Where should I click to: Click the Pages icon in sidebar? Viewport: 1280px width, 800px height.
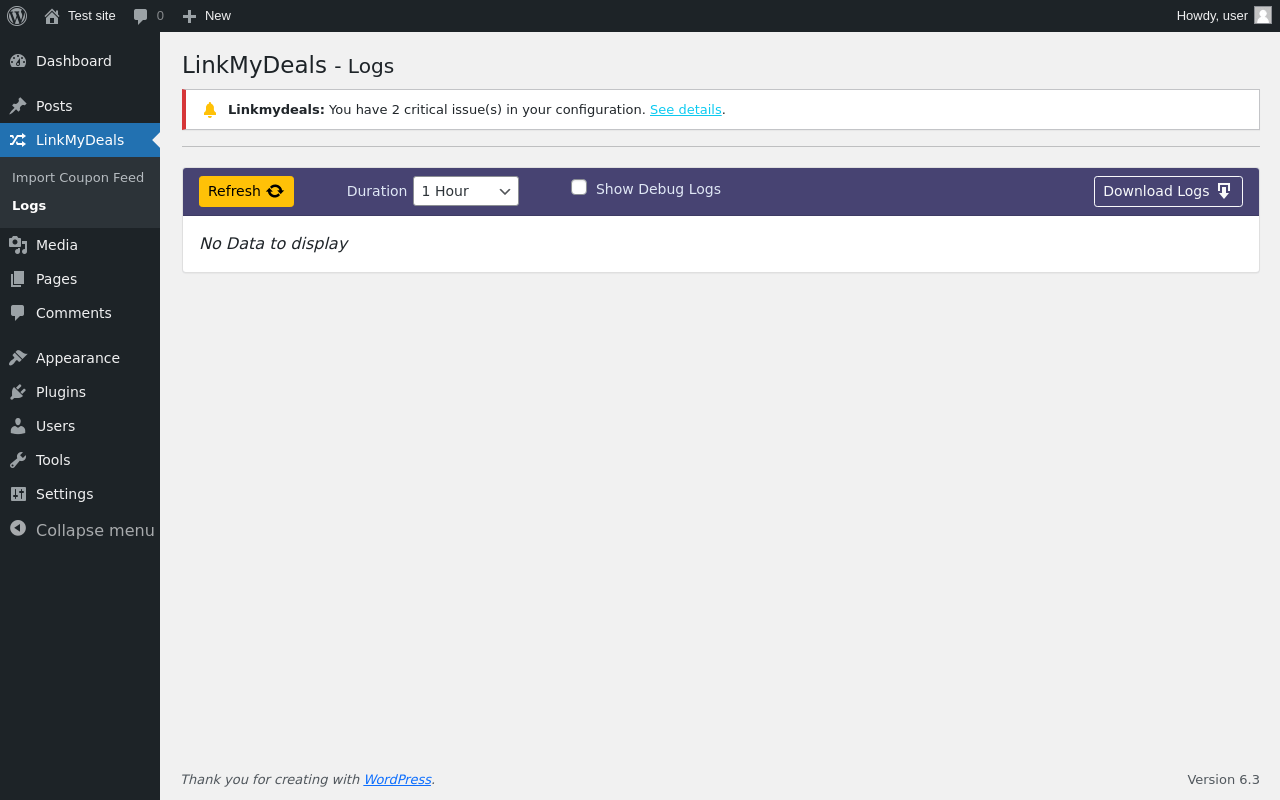[x=18, y=279]
